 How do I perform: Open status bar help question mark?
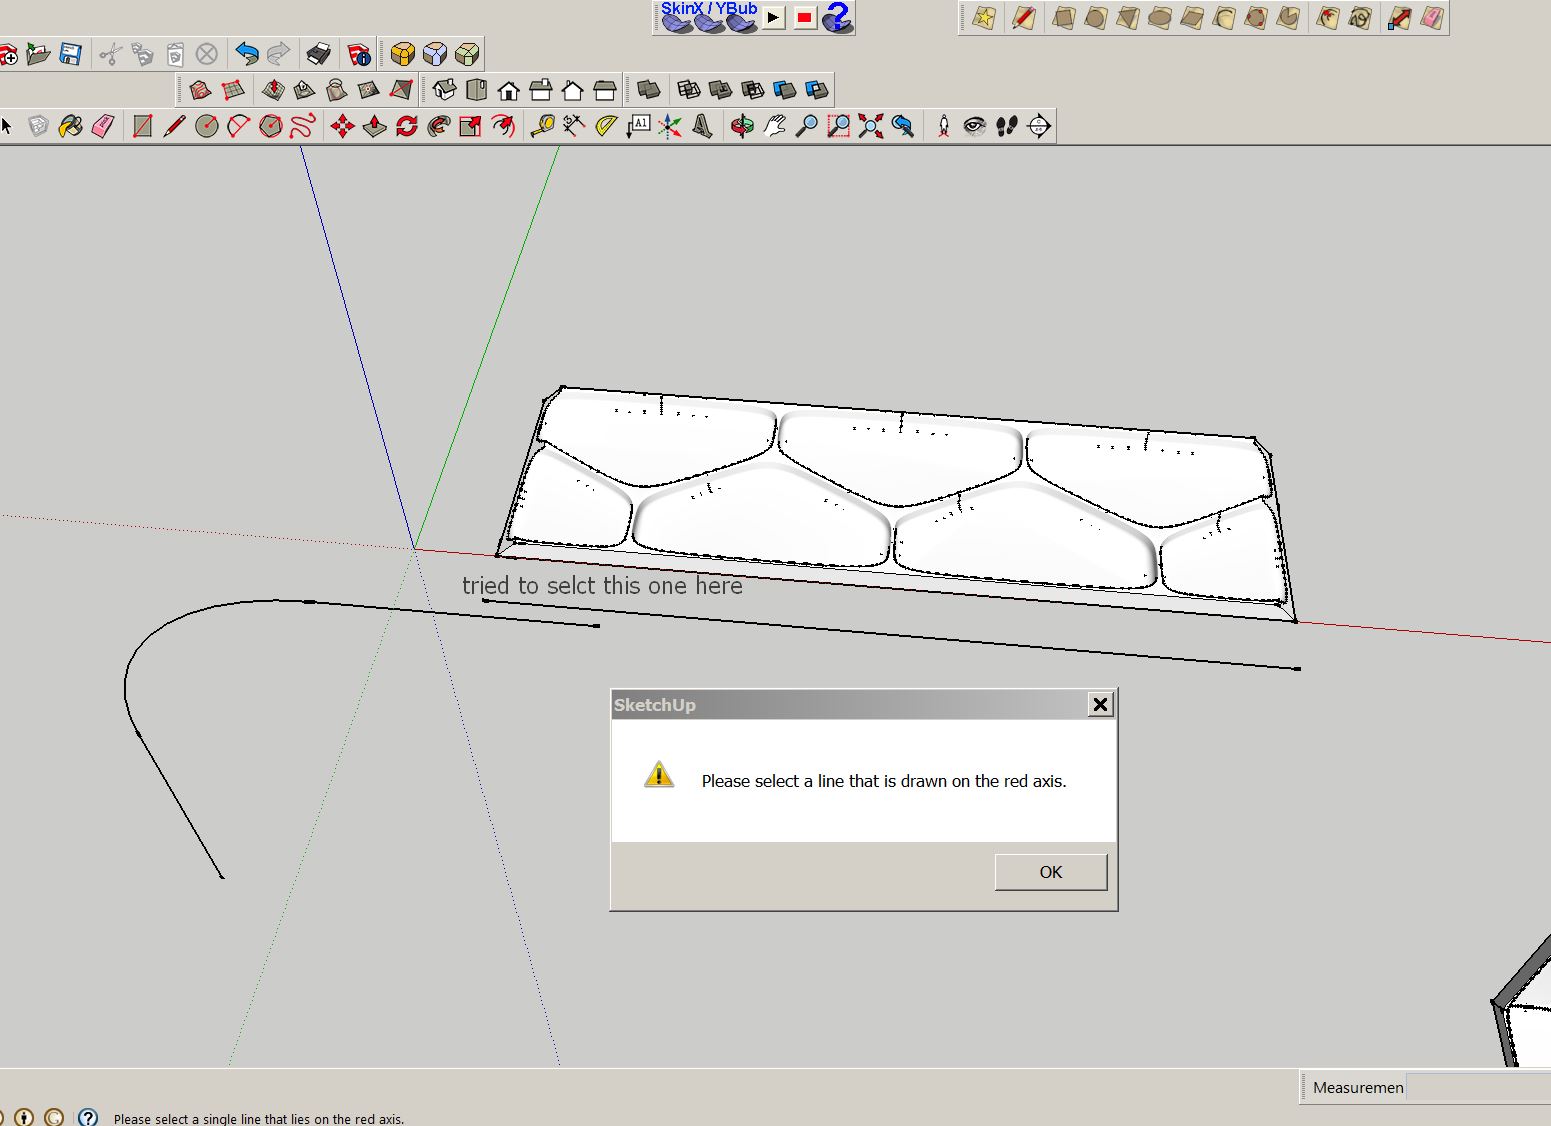[88, 1117]
